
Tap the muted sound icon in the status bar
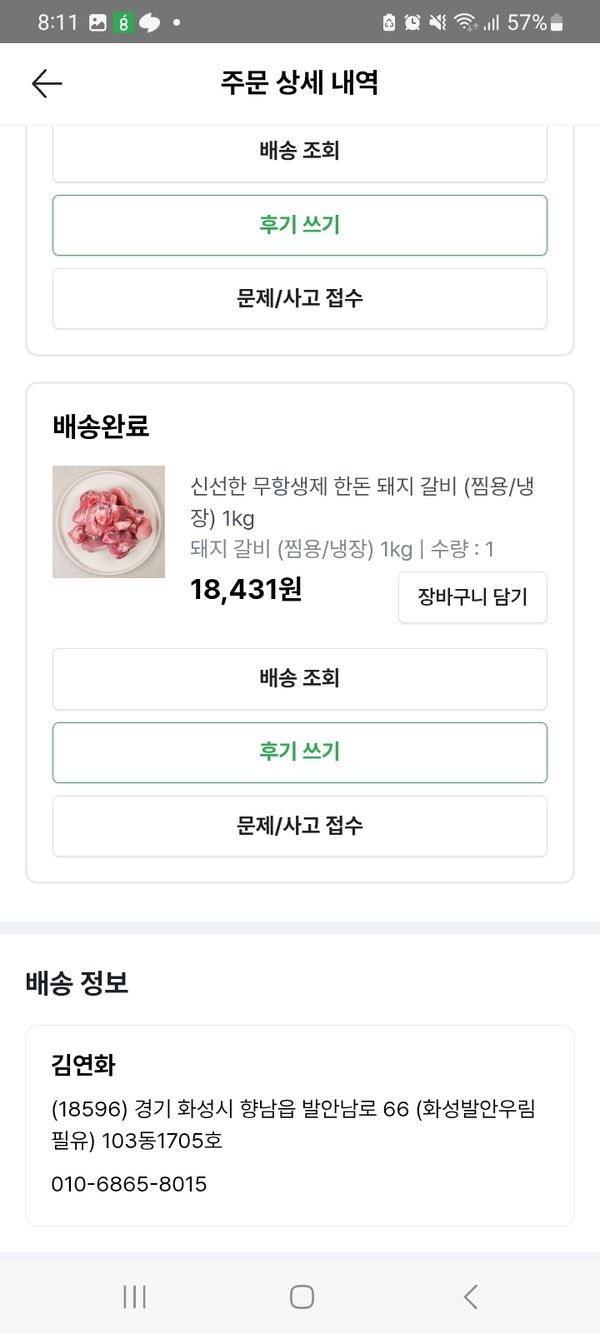click(x=438, y=22)
